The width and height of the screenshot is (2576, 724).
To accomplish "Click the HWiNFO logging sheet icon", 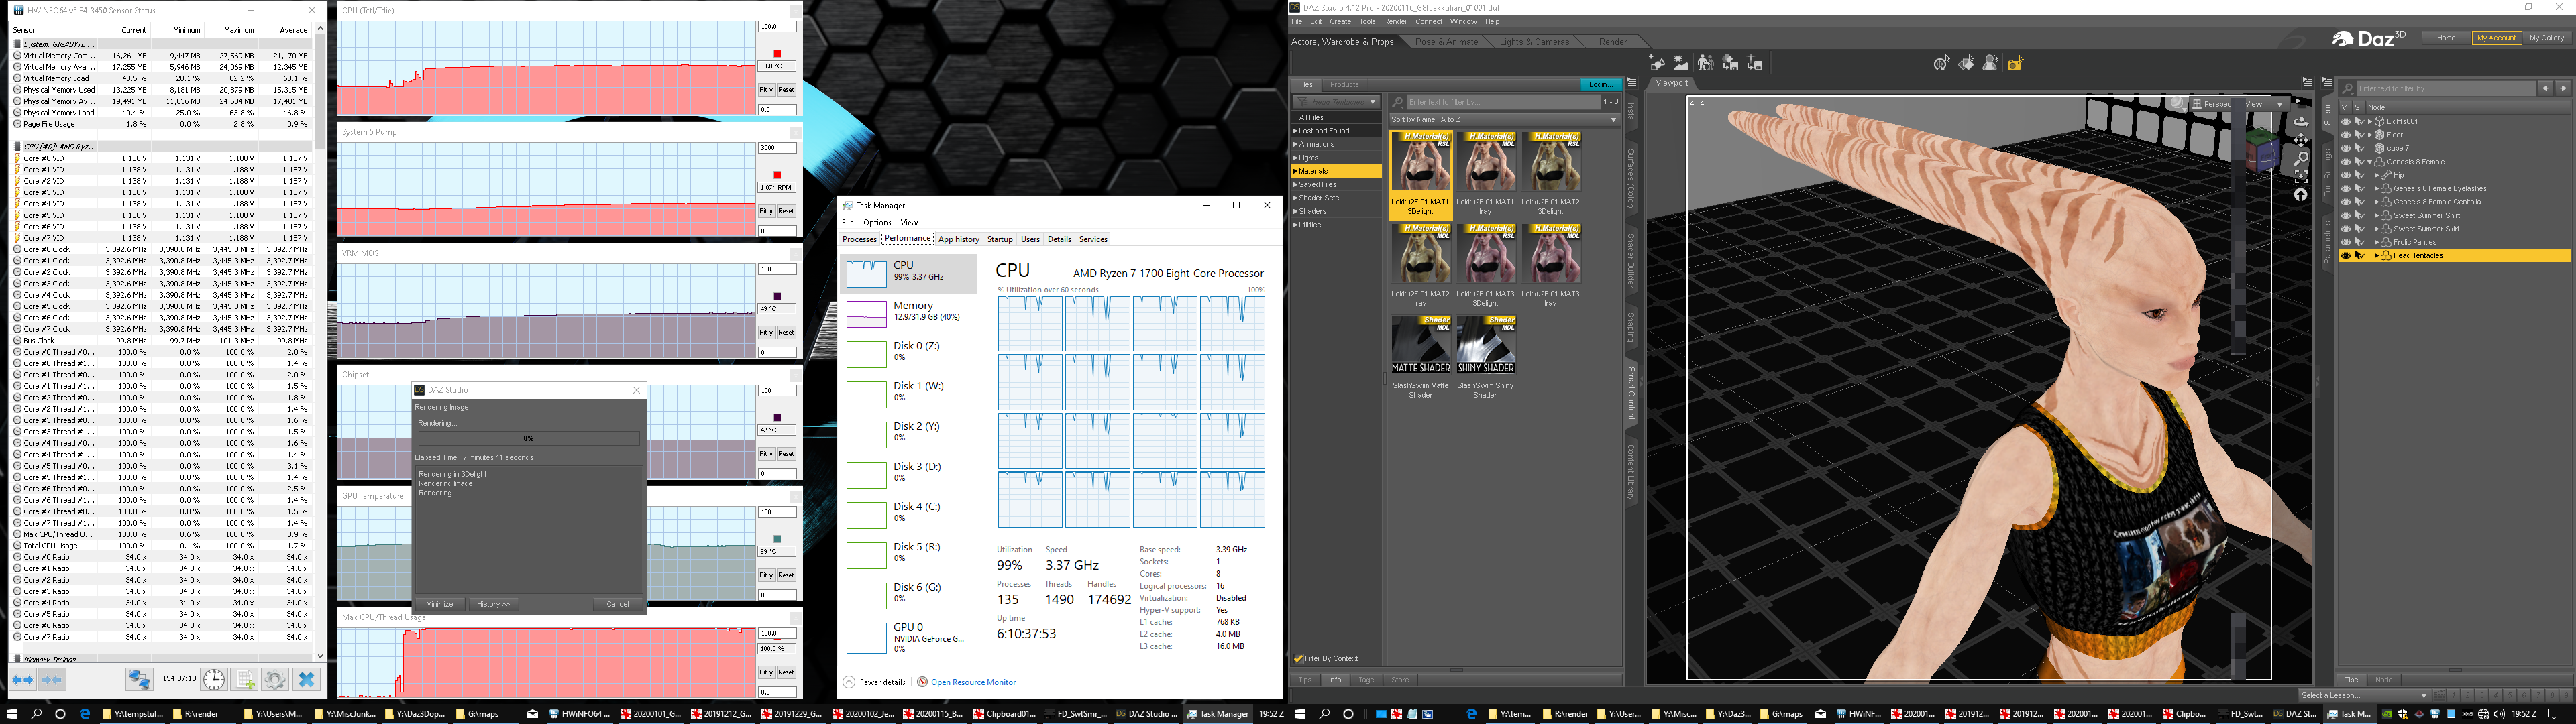I will click(x=244, y=680).
